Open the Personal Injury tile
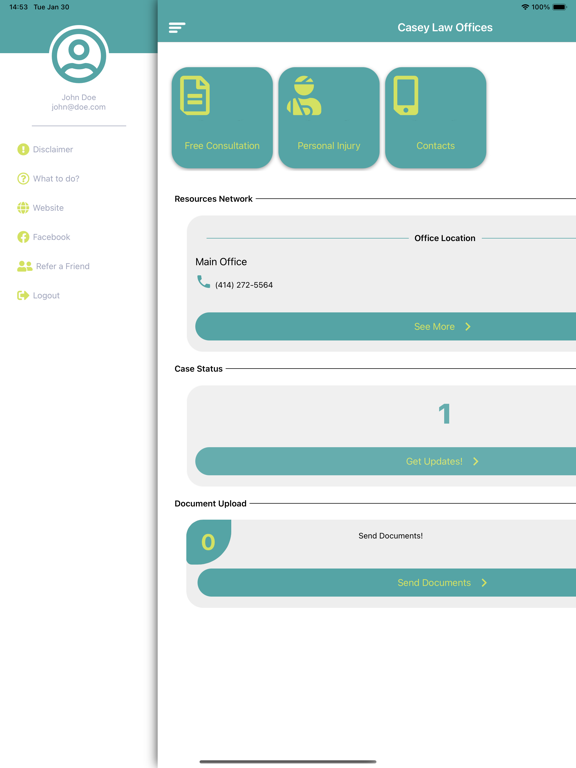The image size is (576, 768). click(x=329, y=118)
